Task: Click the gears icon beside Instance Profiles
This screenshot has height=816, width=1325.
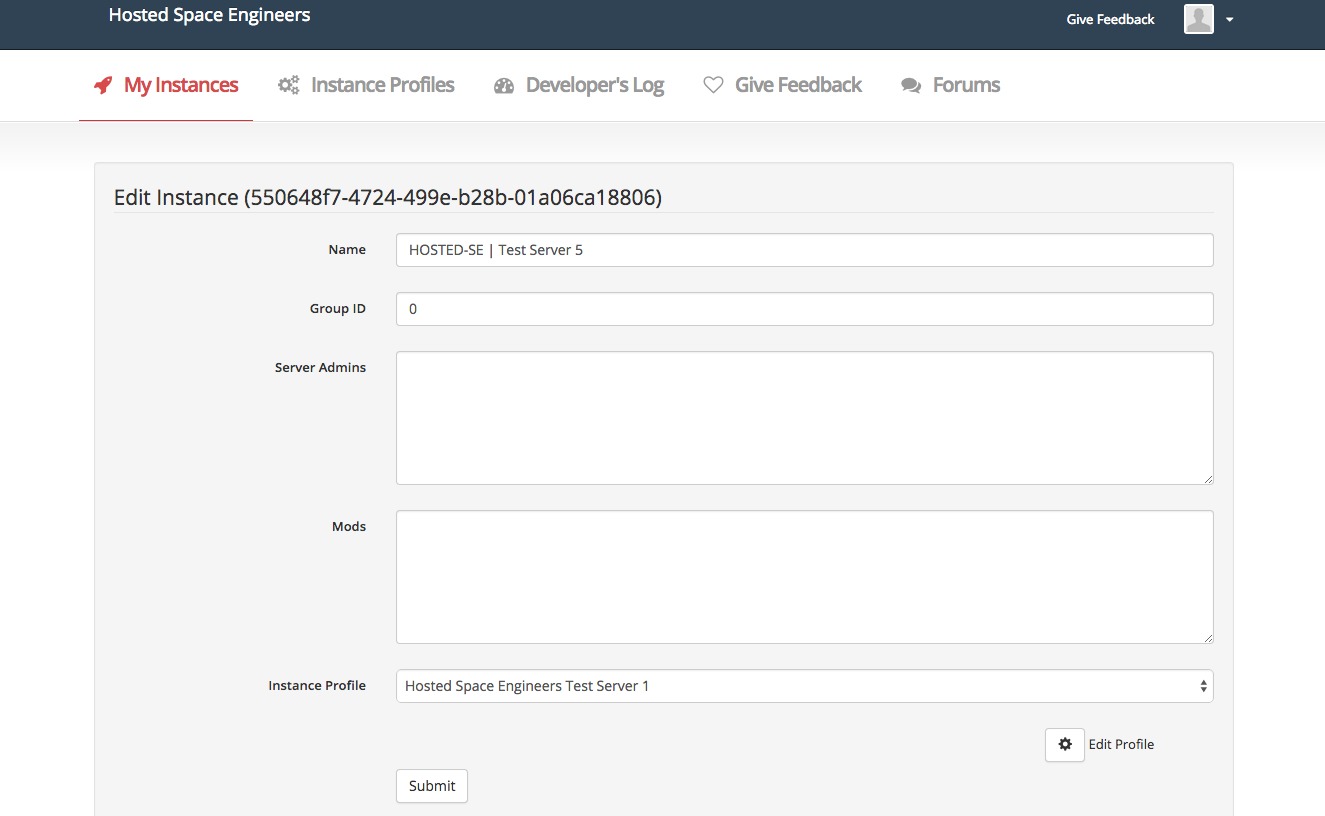Action: click(289, 86)
